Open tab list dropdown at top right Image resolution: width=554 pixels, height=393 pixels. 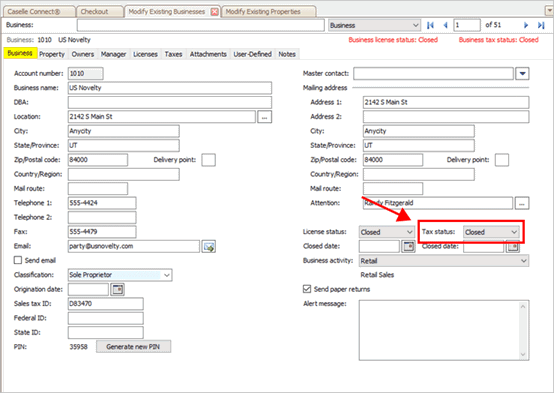549,11
